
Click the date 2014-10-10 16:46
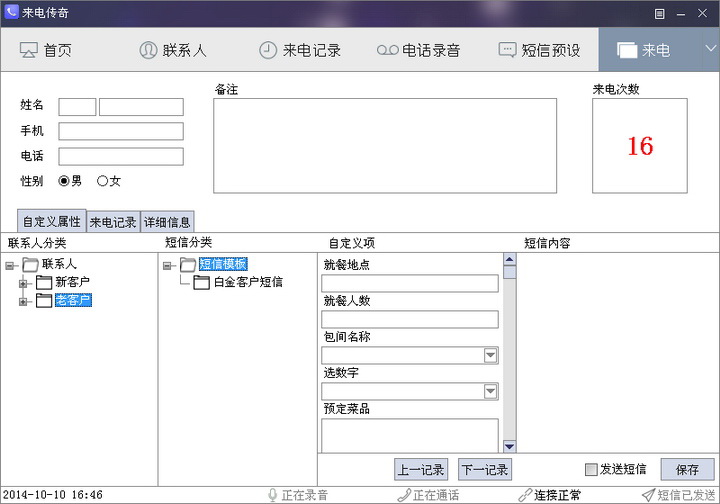[52, 495]
